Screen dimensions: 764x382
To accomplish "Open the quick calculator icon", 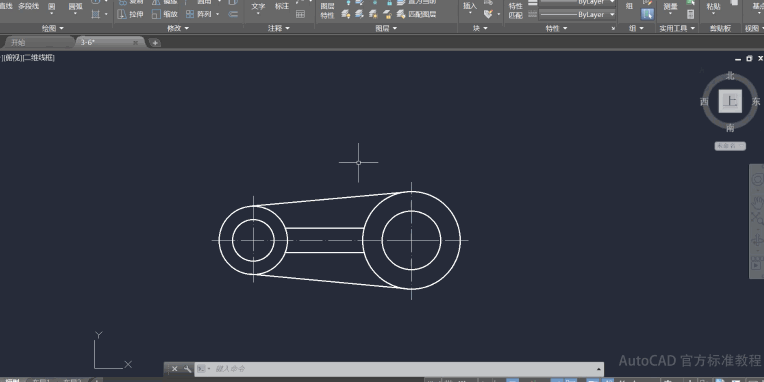I will tap(690, 15).
